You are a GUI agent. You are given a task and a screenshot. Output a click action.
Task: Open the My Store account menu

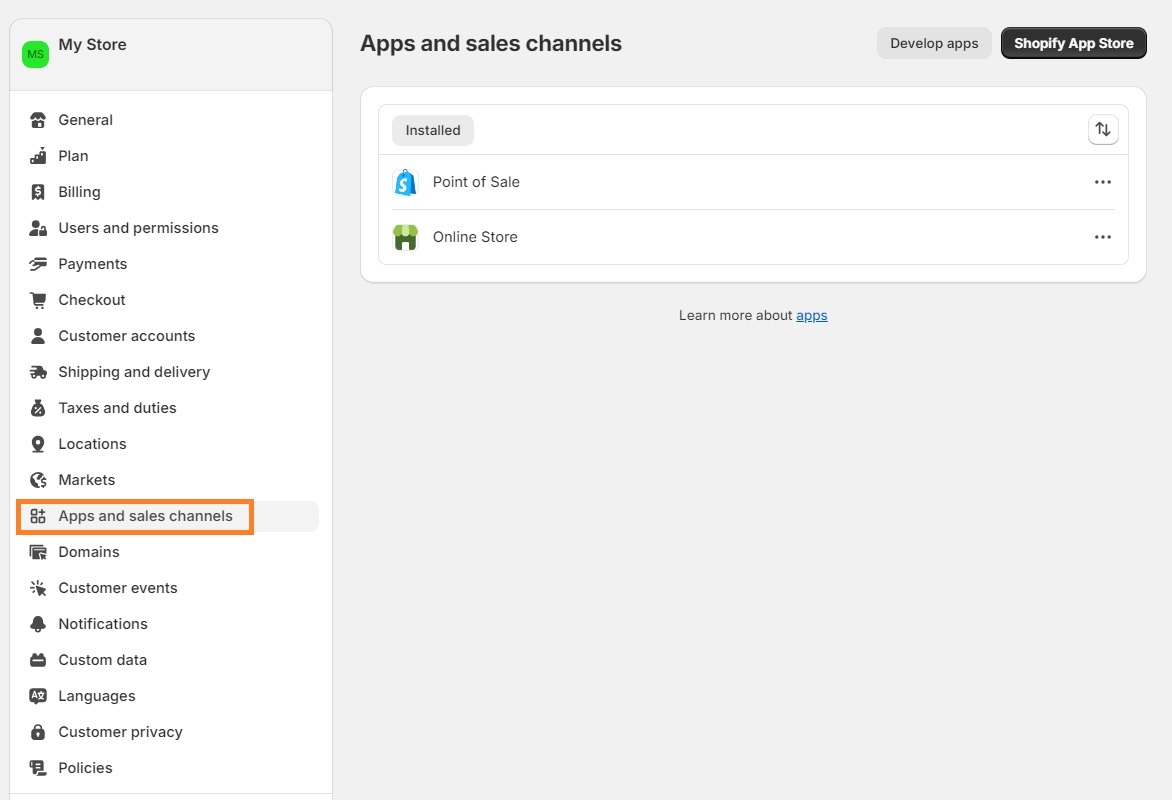pyautogui.click(x=92, y=44)
